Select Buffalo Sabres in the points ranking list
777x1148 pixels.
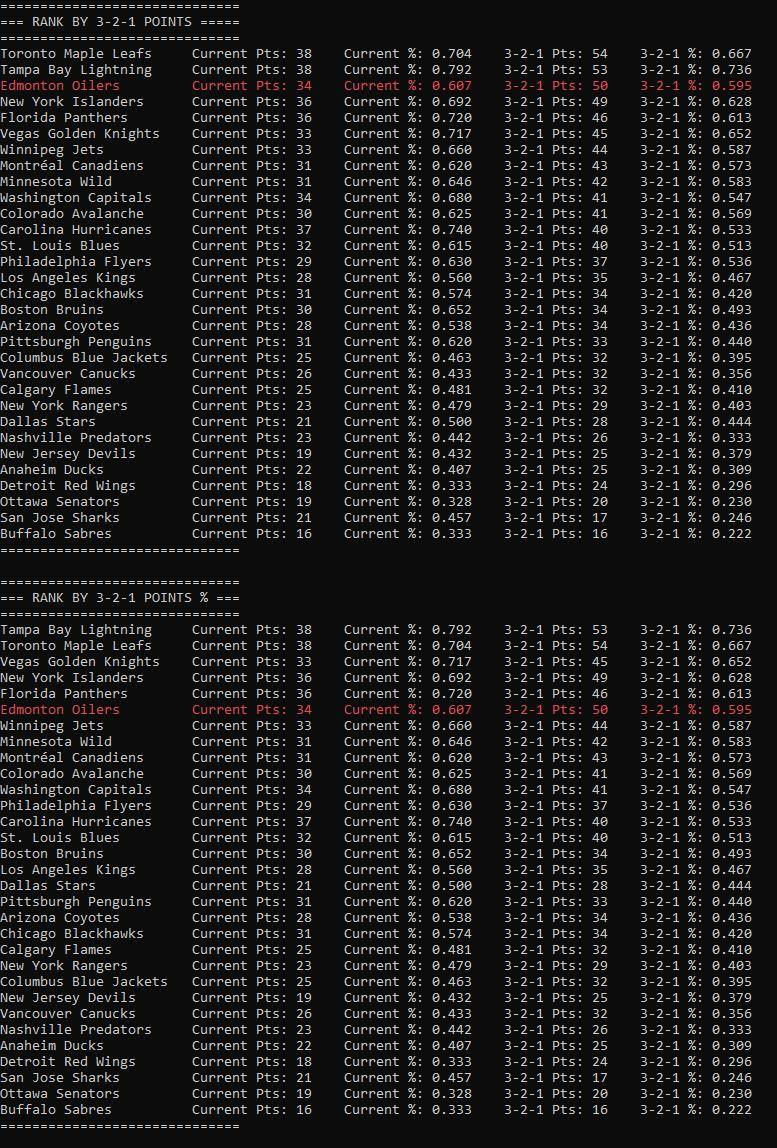pyautogui.click(x=56, y=533)
